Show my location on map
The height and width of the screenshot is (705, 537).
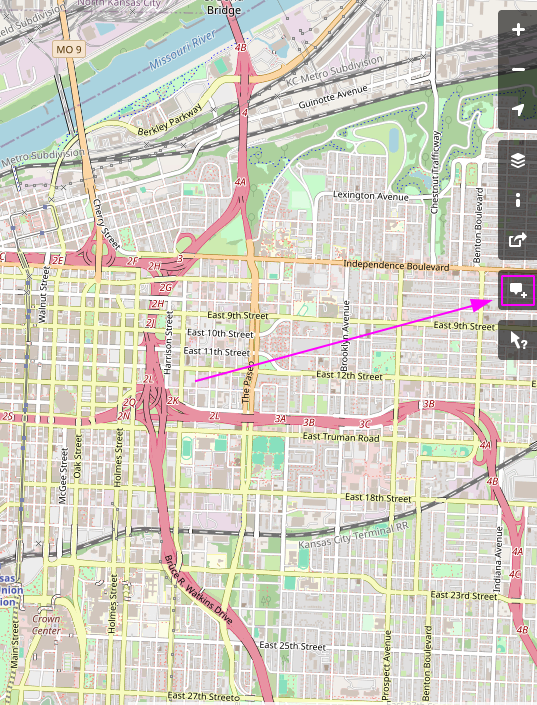pyautogui.click(x=518, y=110)
